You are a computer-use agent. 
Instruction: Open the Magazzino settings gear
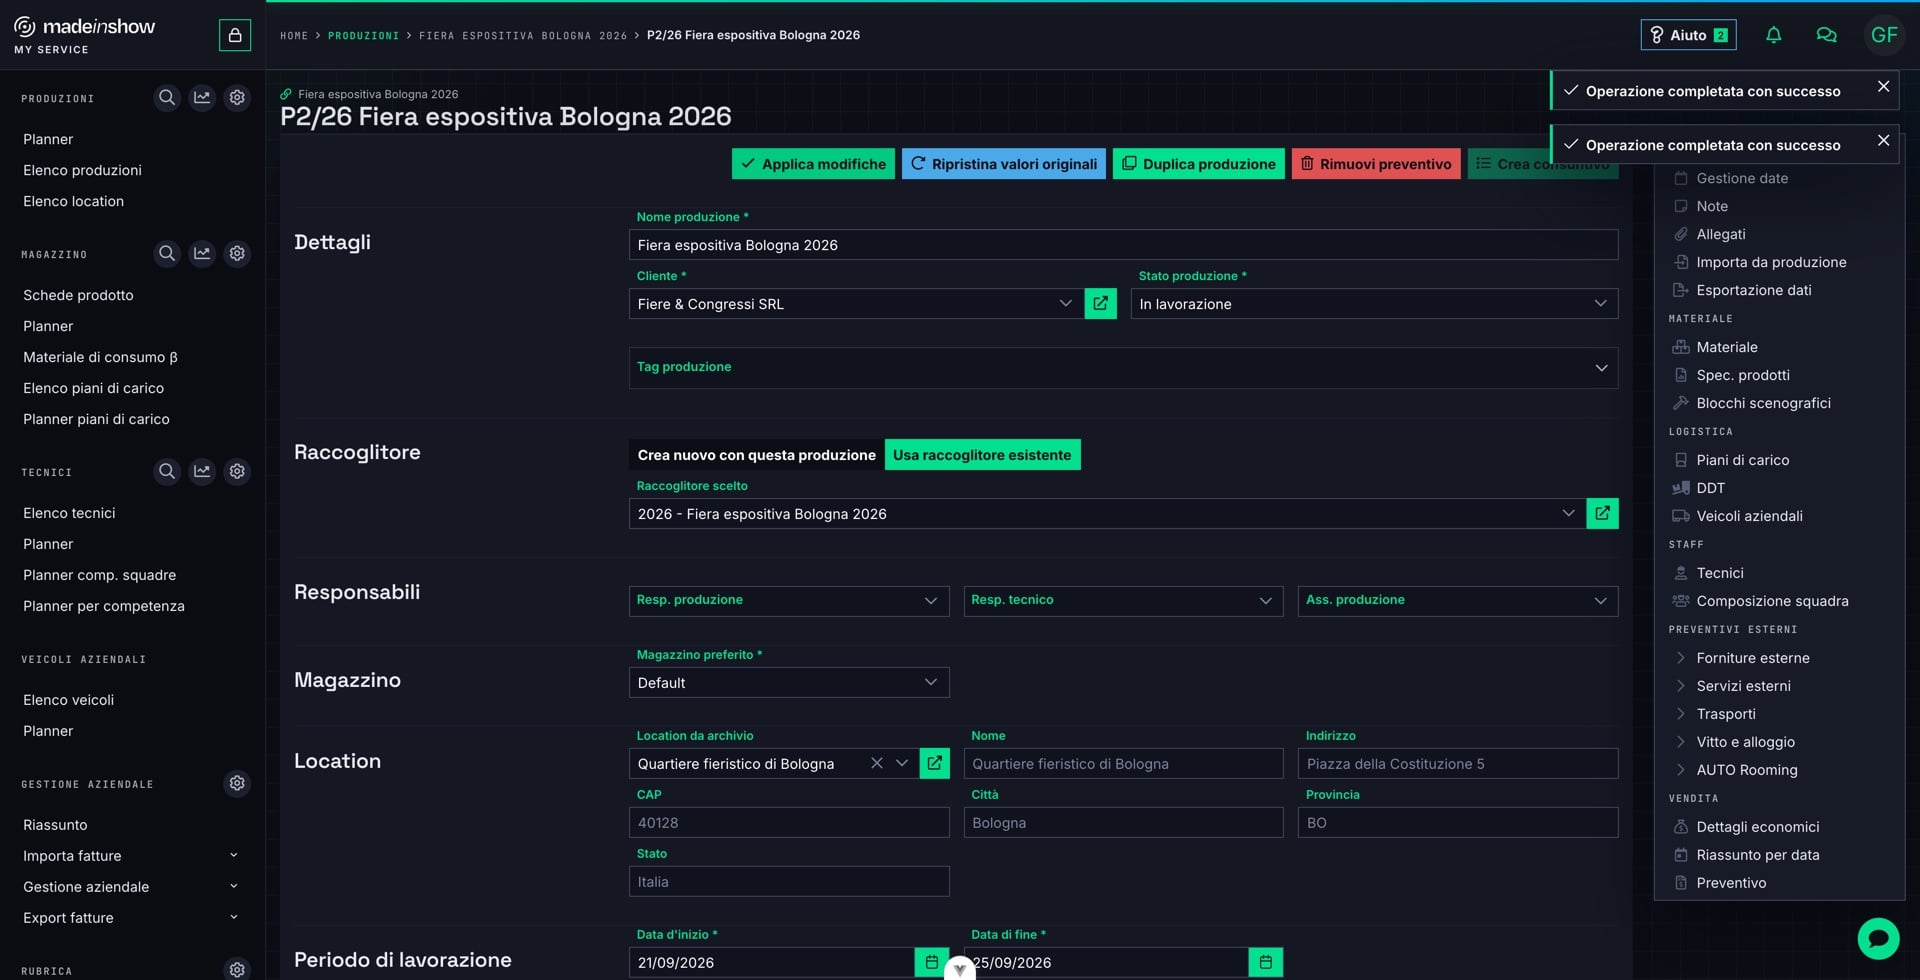point(237,254)
